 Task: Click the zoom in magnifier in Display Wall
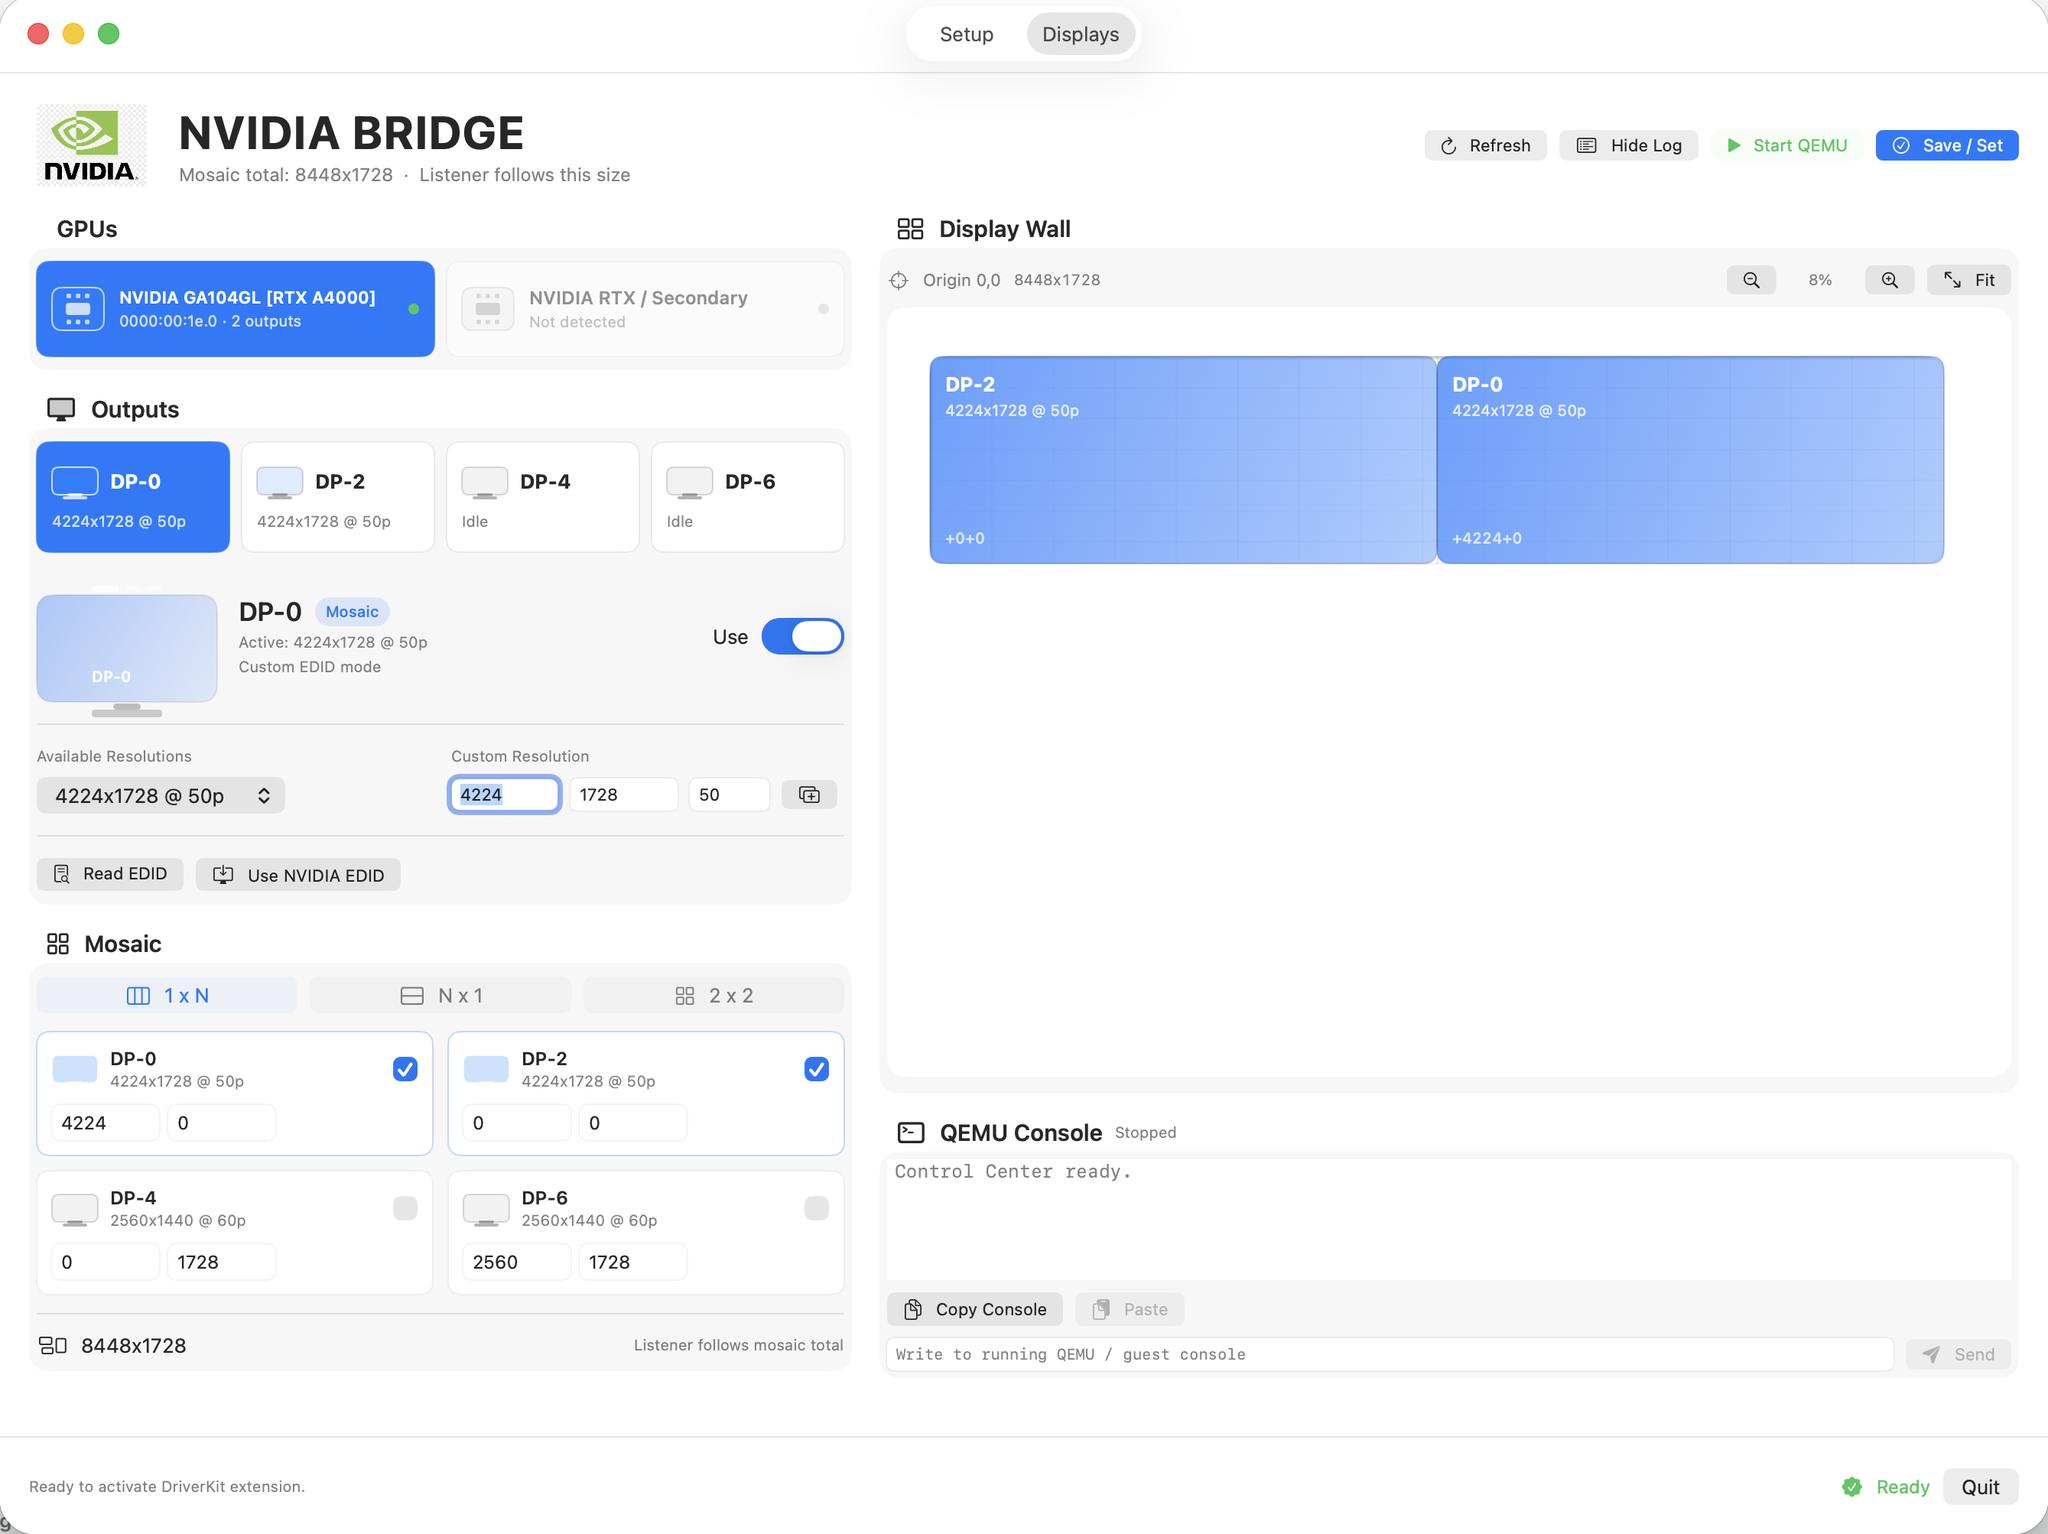click(1889, 280)
